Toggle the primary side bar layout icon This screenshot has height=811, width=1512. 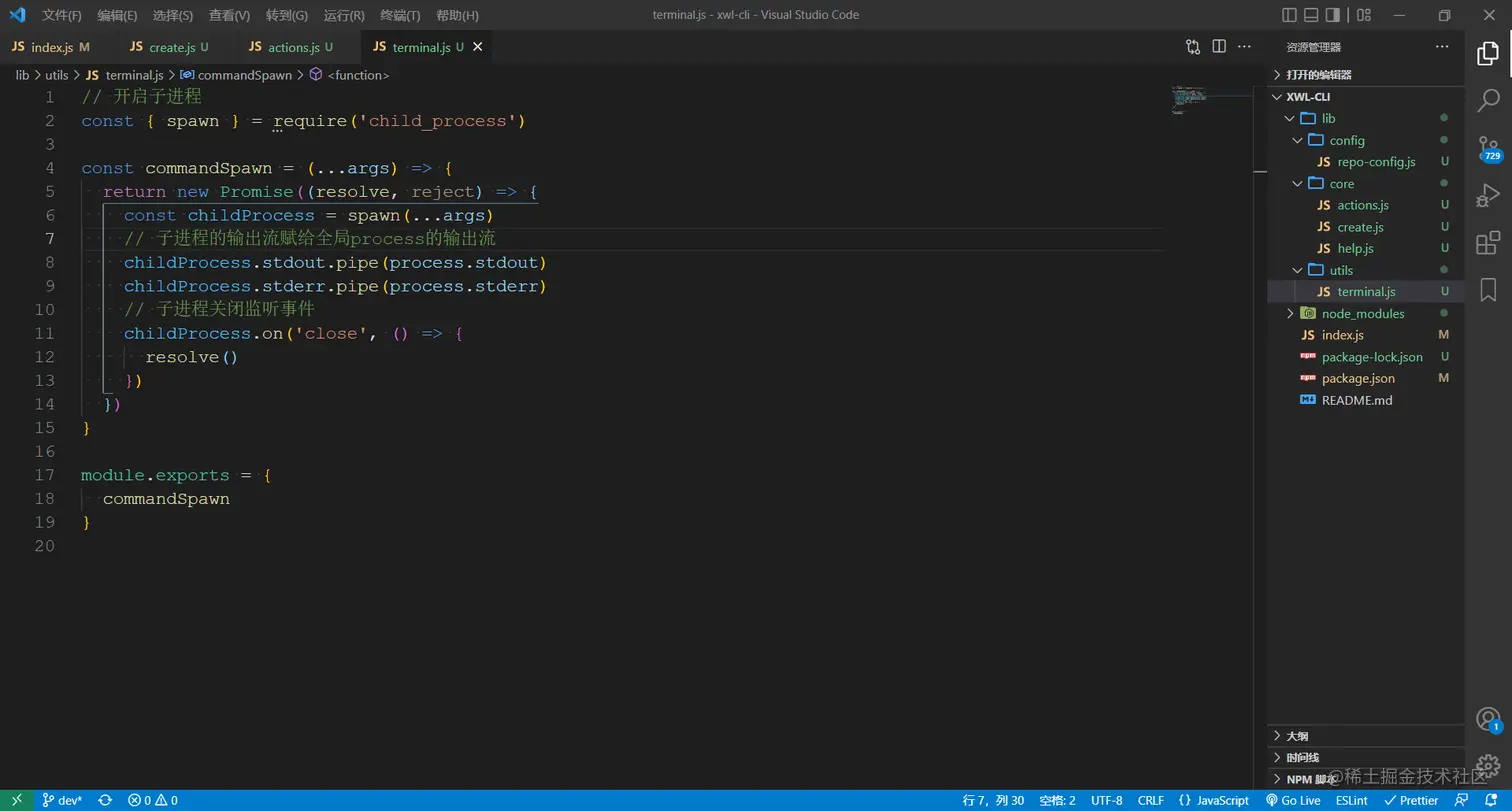click(x=1289, y=15)
